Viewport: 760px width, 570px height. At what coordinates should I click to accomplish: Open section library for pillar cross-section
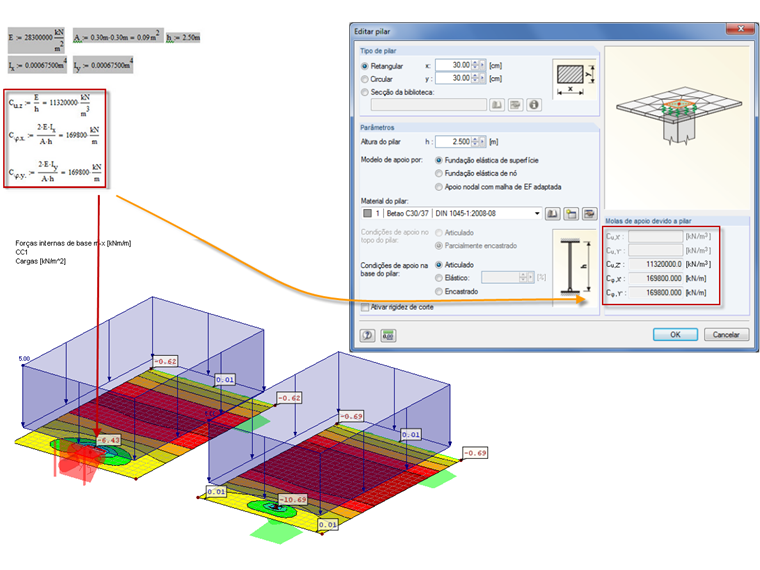click(497, 105)
